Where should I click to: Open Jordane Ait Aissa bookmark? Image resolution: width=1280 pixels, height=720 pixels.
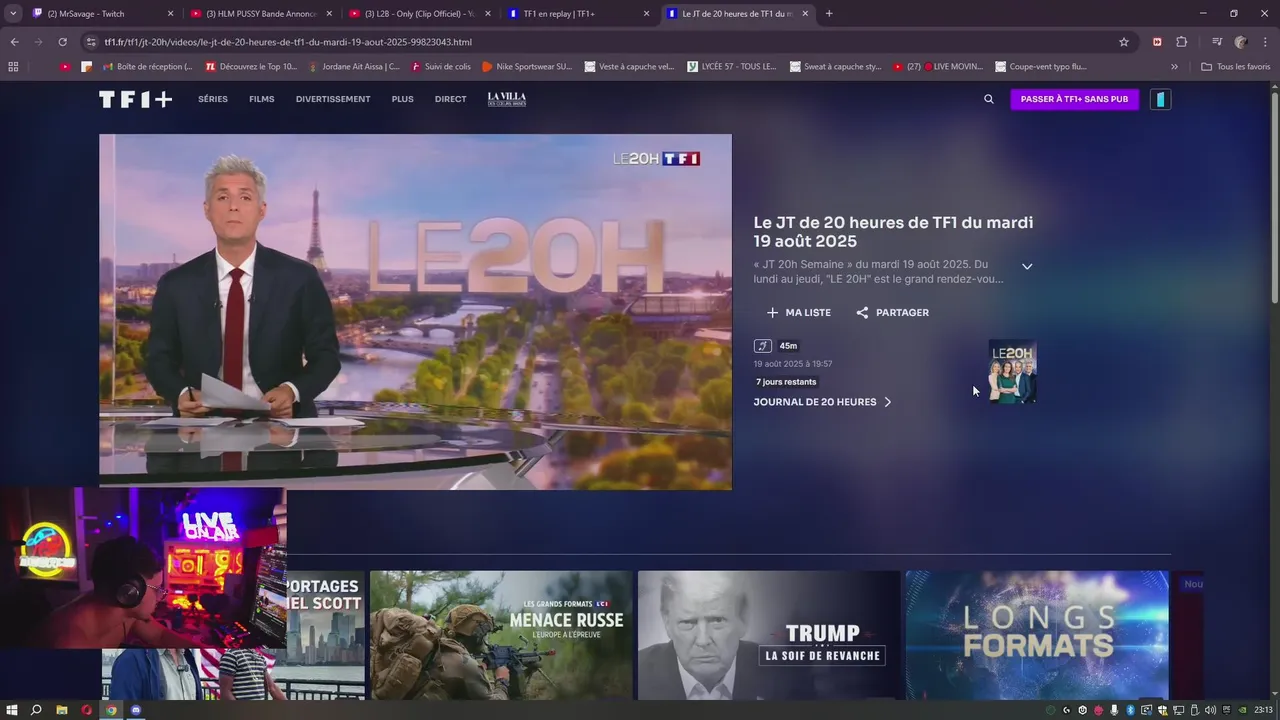click(x=354, y=67)
